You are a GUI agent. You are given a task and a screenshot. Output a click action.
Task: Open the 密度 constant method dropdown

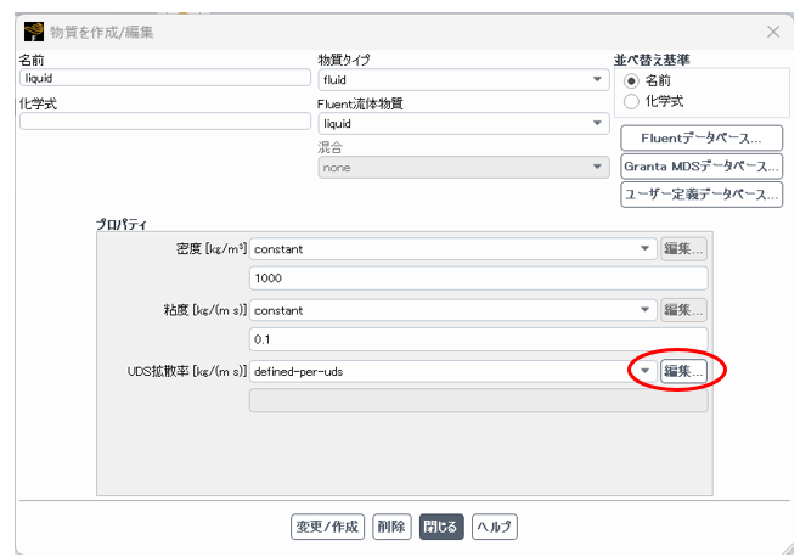pos(453,249)
